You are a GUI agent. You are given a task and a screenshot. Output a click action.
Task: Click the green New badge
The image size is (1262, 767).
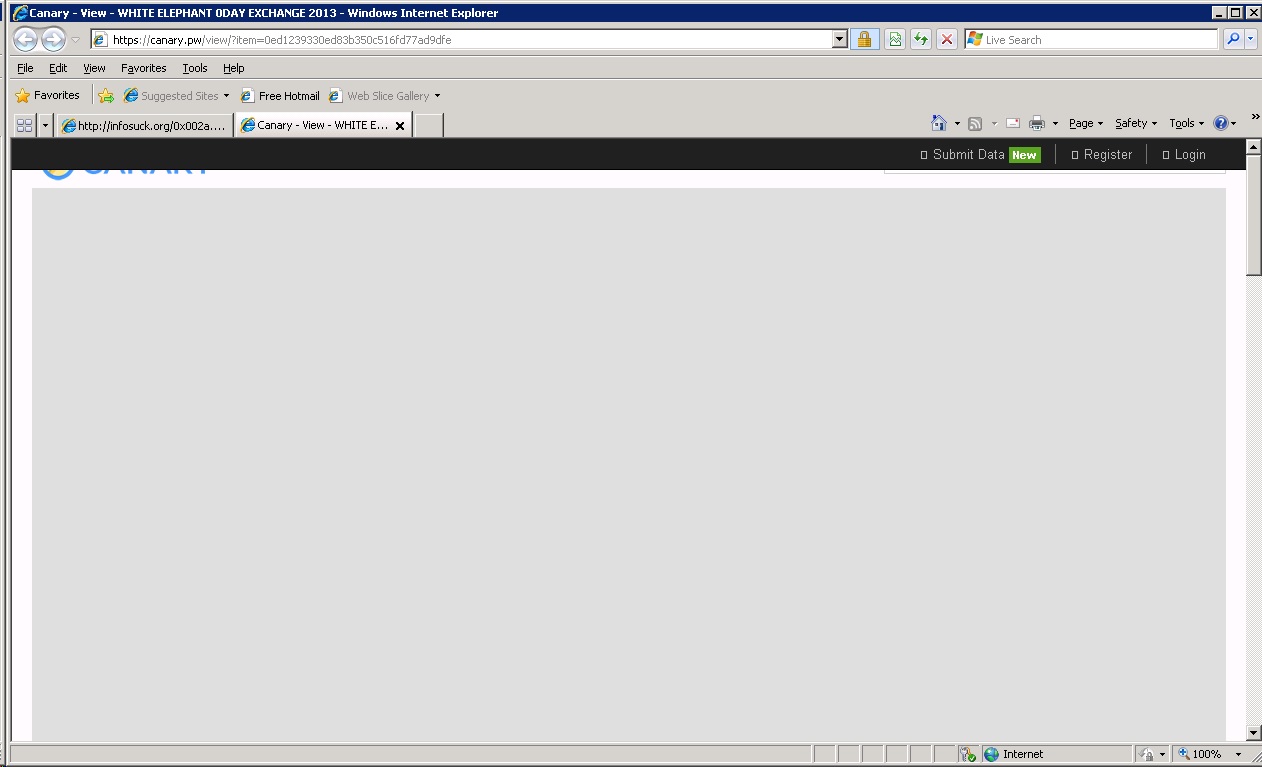[1024, 155]
